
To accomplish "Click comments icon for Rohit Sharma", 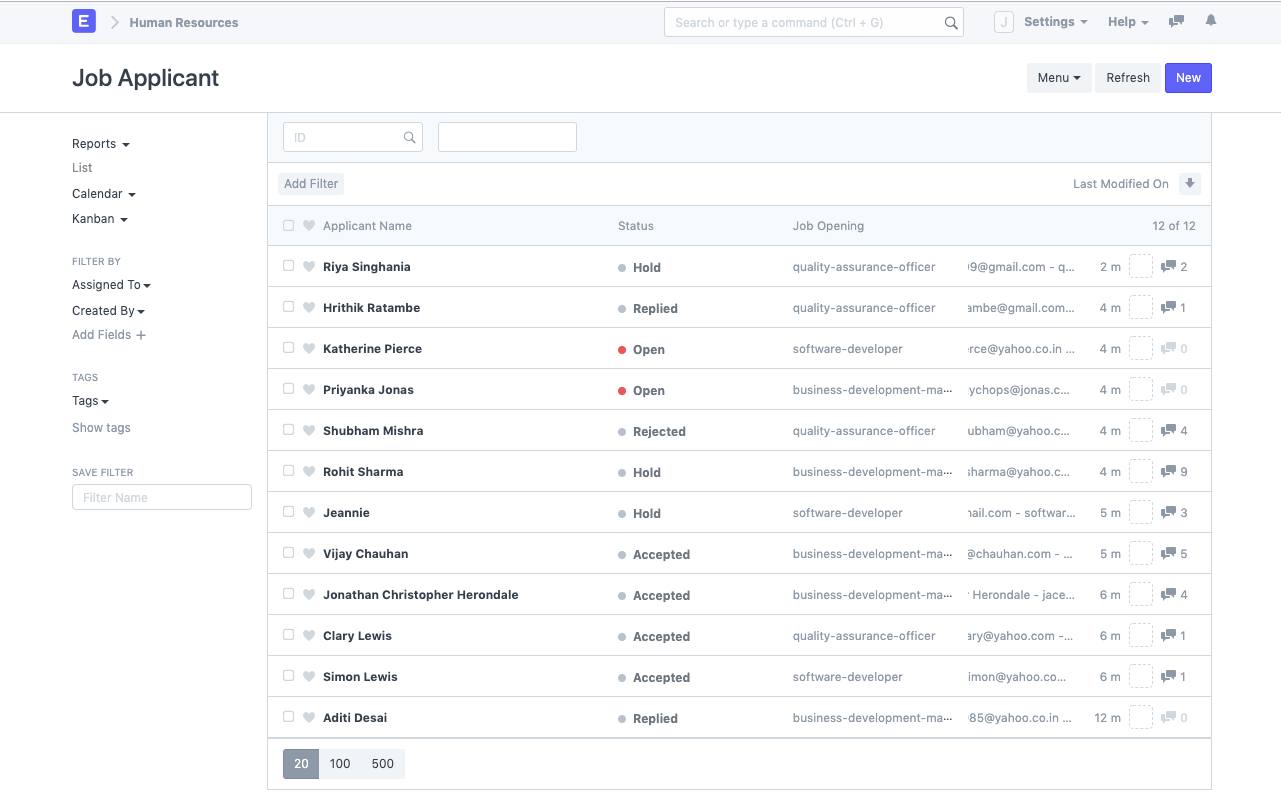I will tap(1168, 471).
